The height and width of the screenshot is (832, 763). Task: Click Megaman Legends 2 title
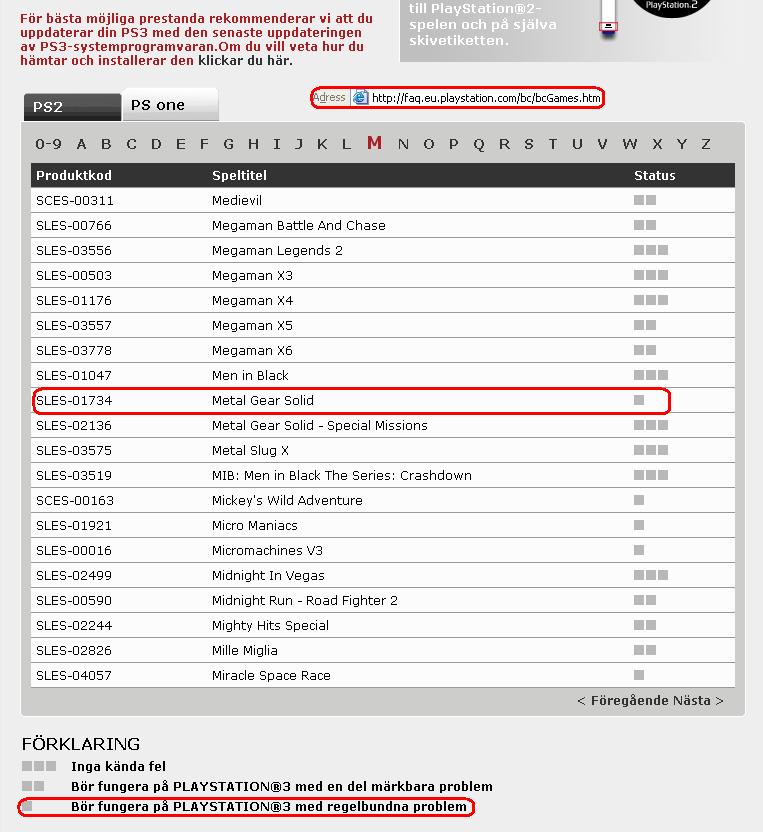coord(277,250)
